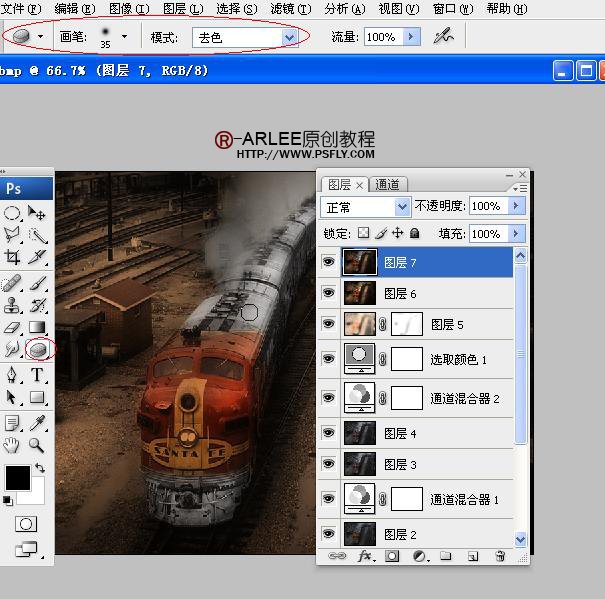Open the 不透明度 opacity slider arrow

point(517,206)
